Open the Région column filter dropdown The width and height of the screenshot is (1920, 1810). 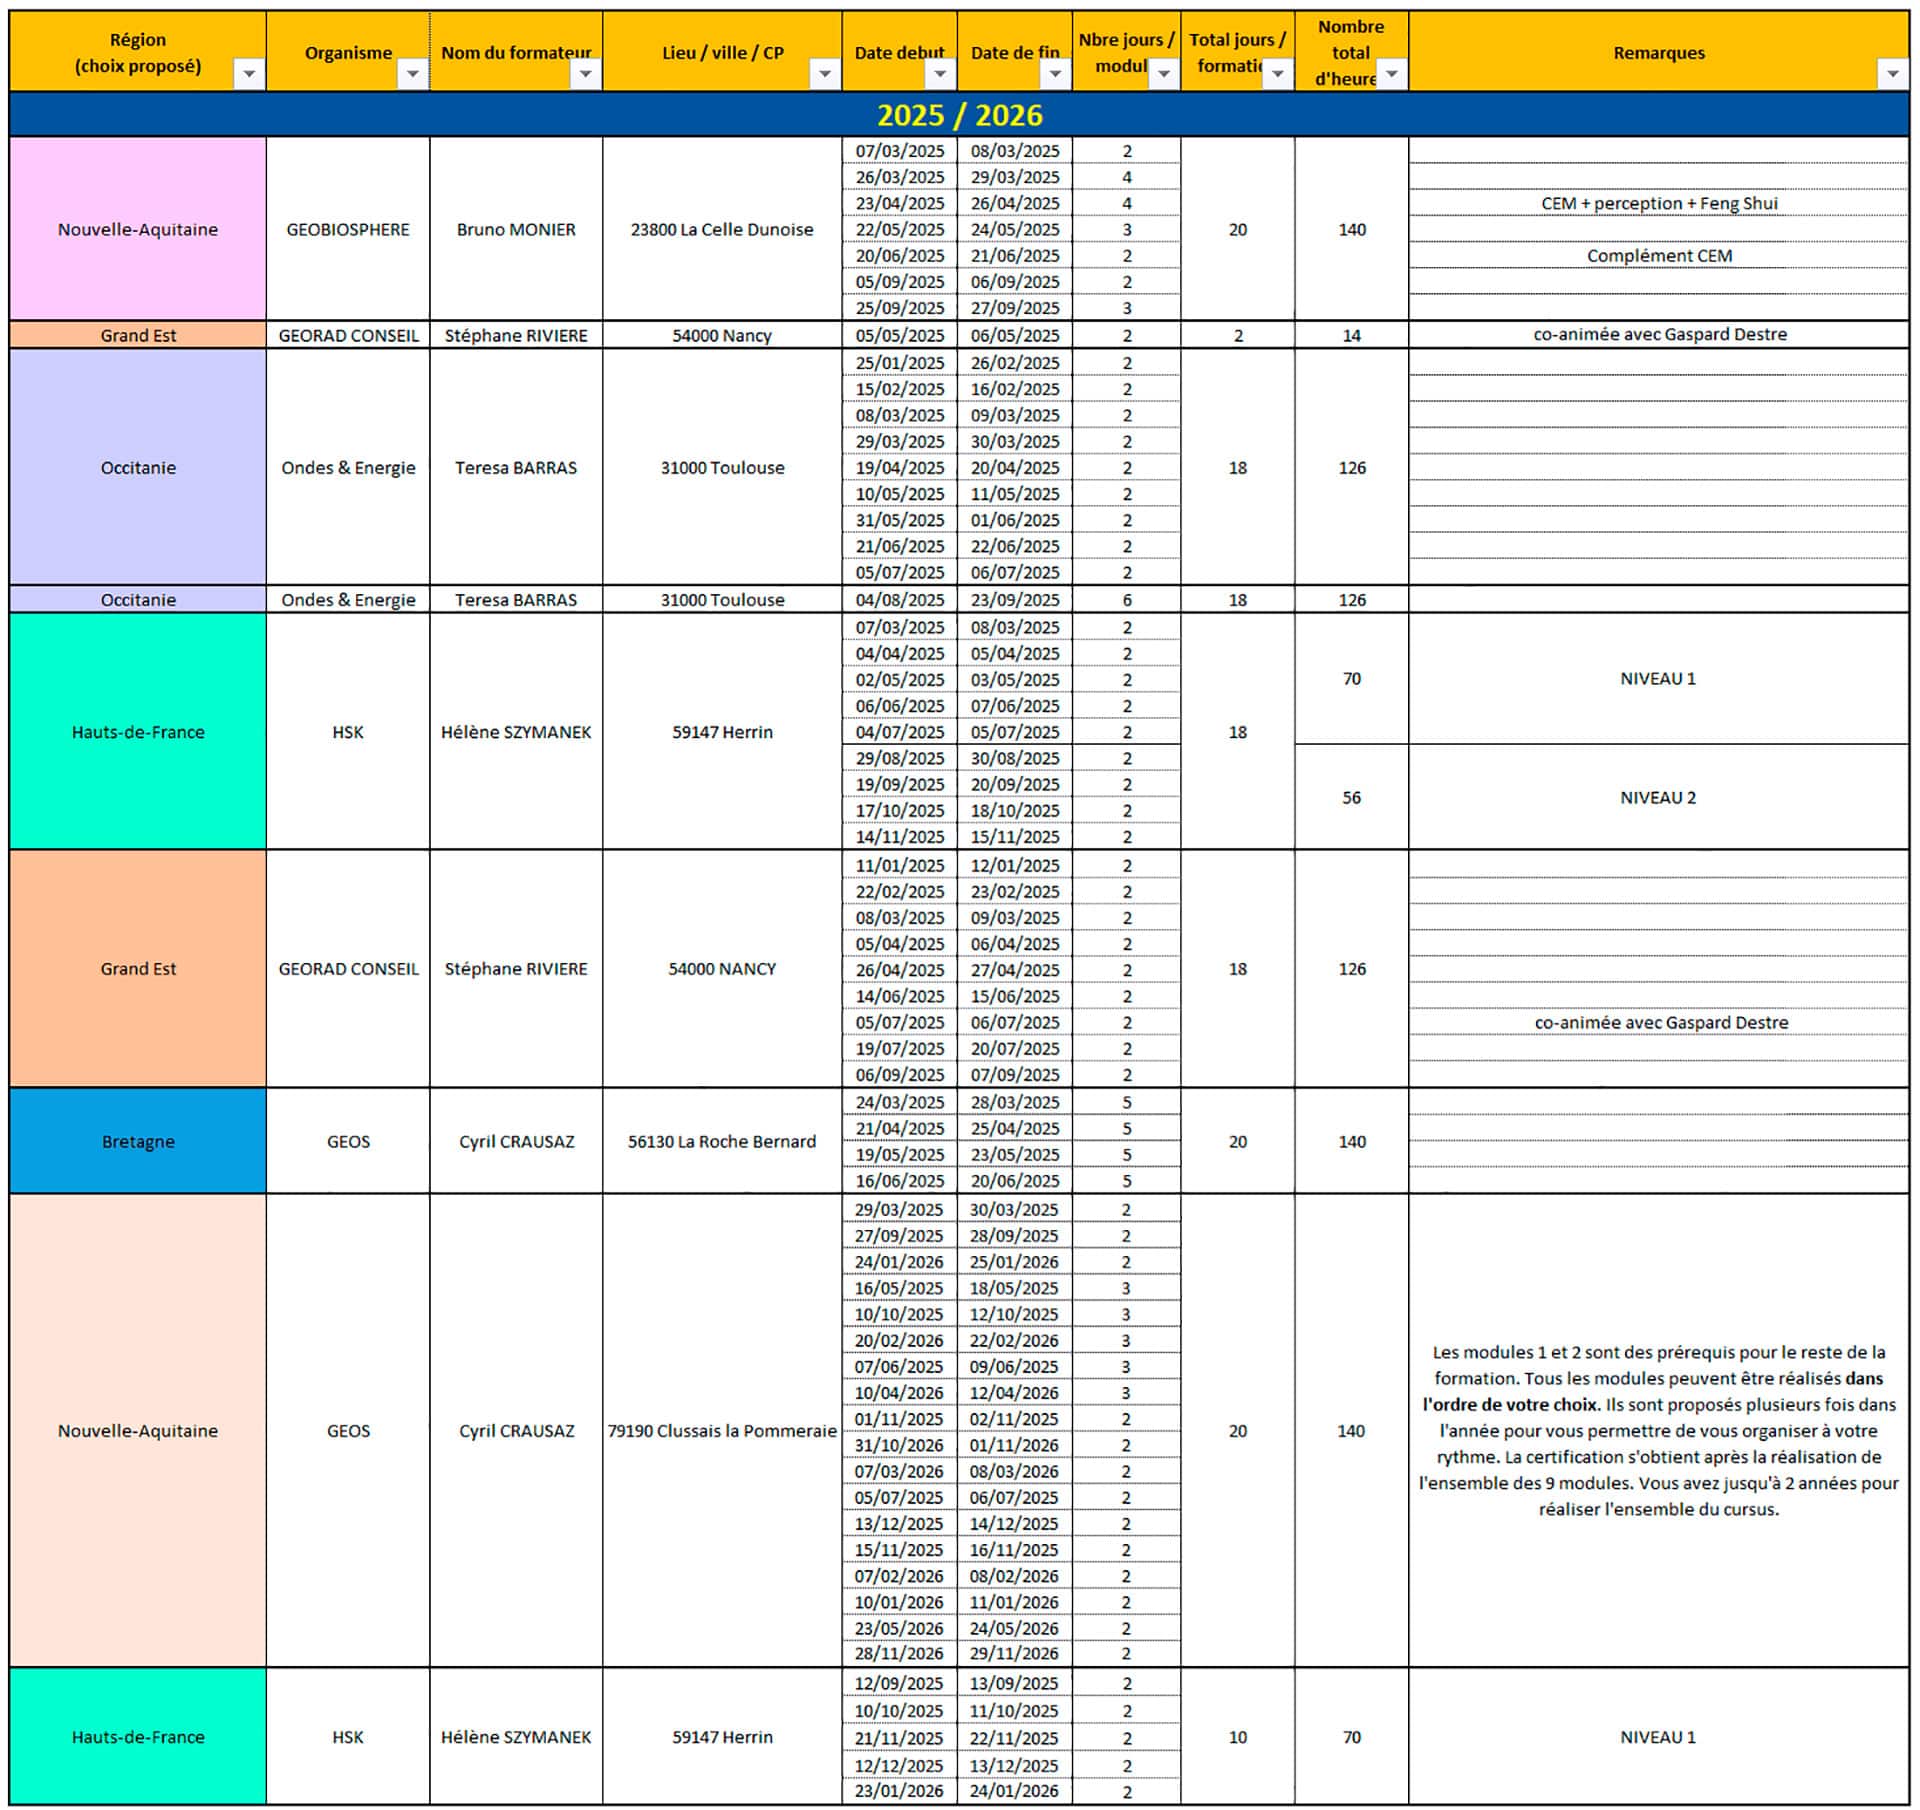click(249, 74)
